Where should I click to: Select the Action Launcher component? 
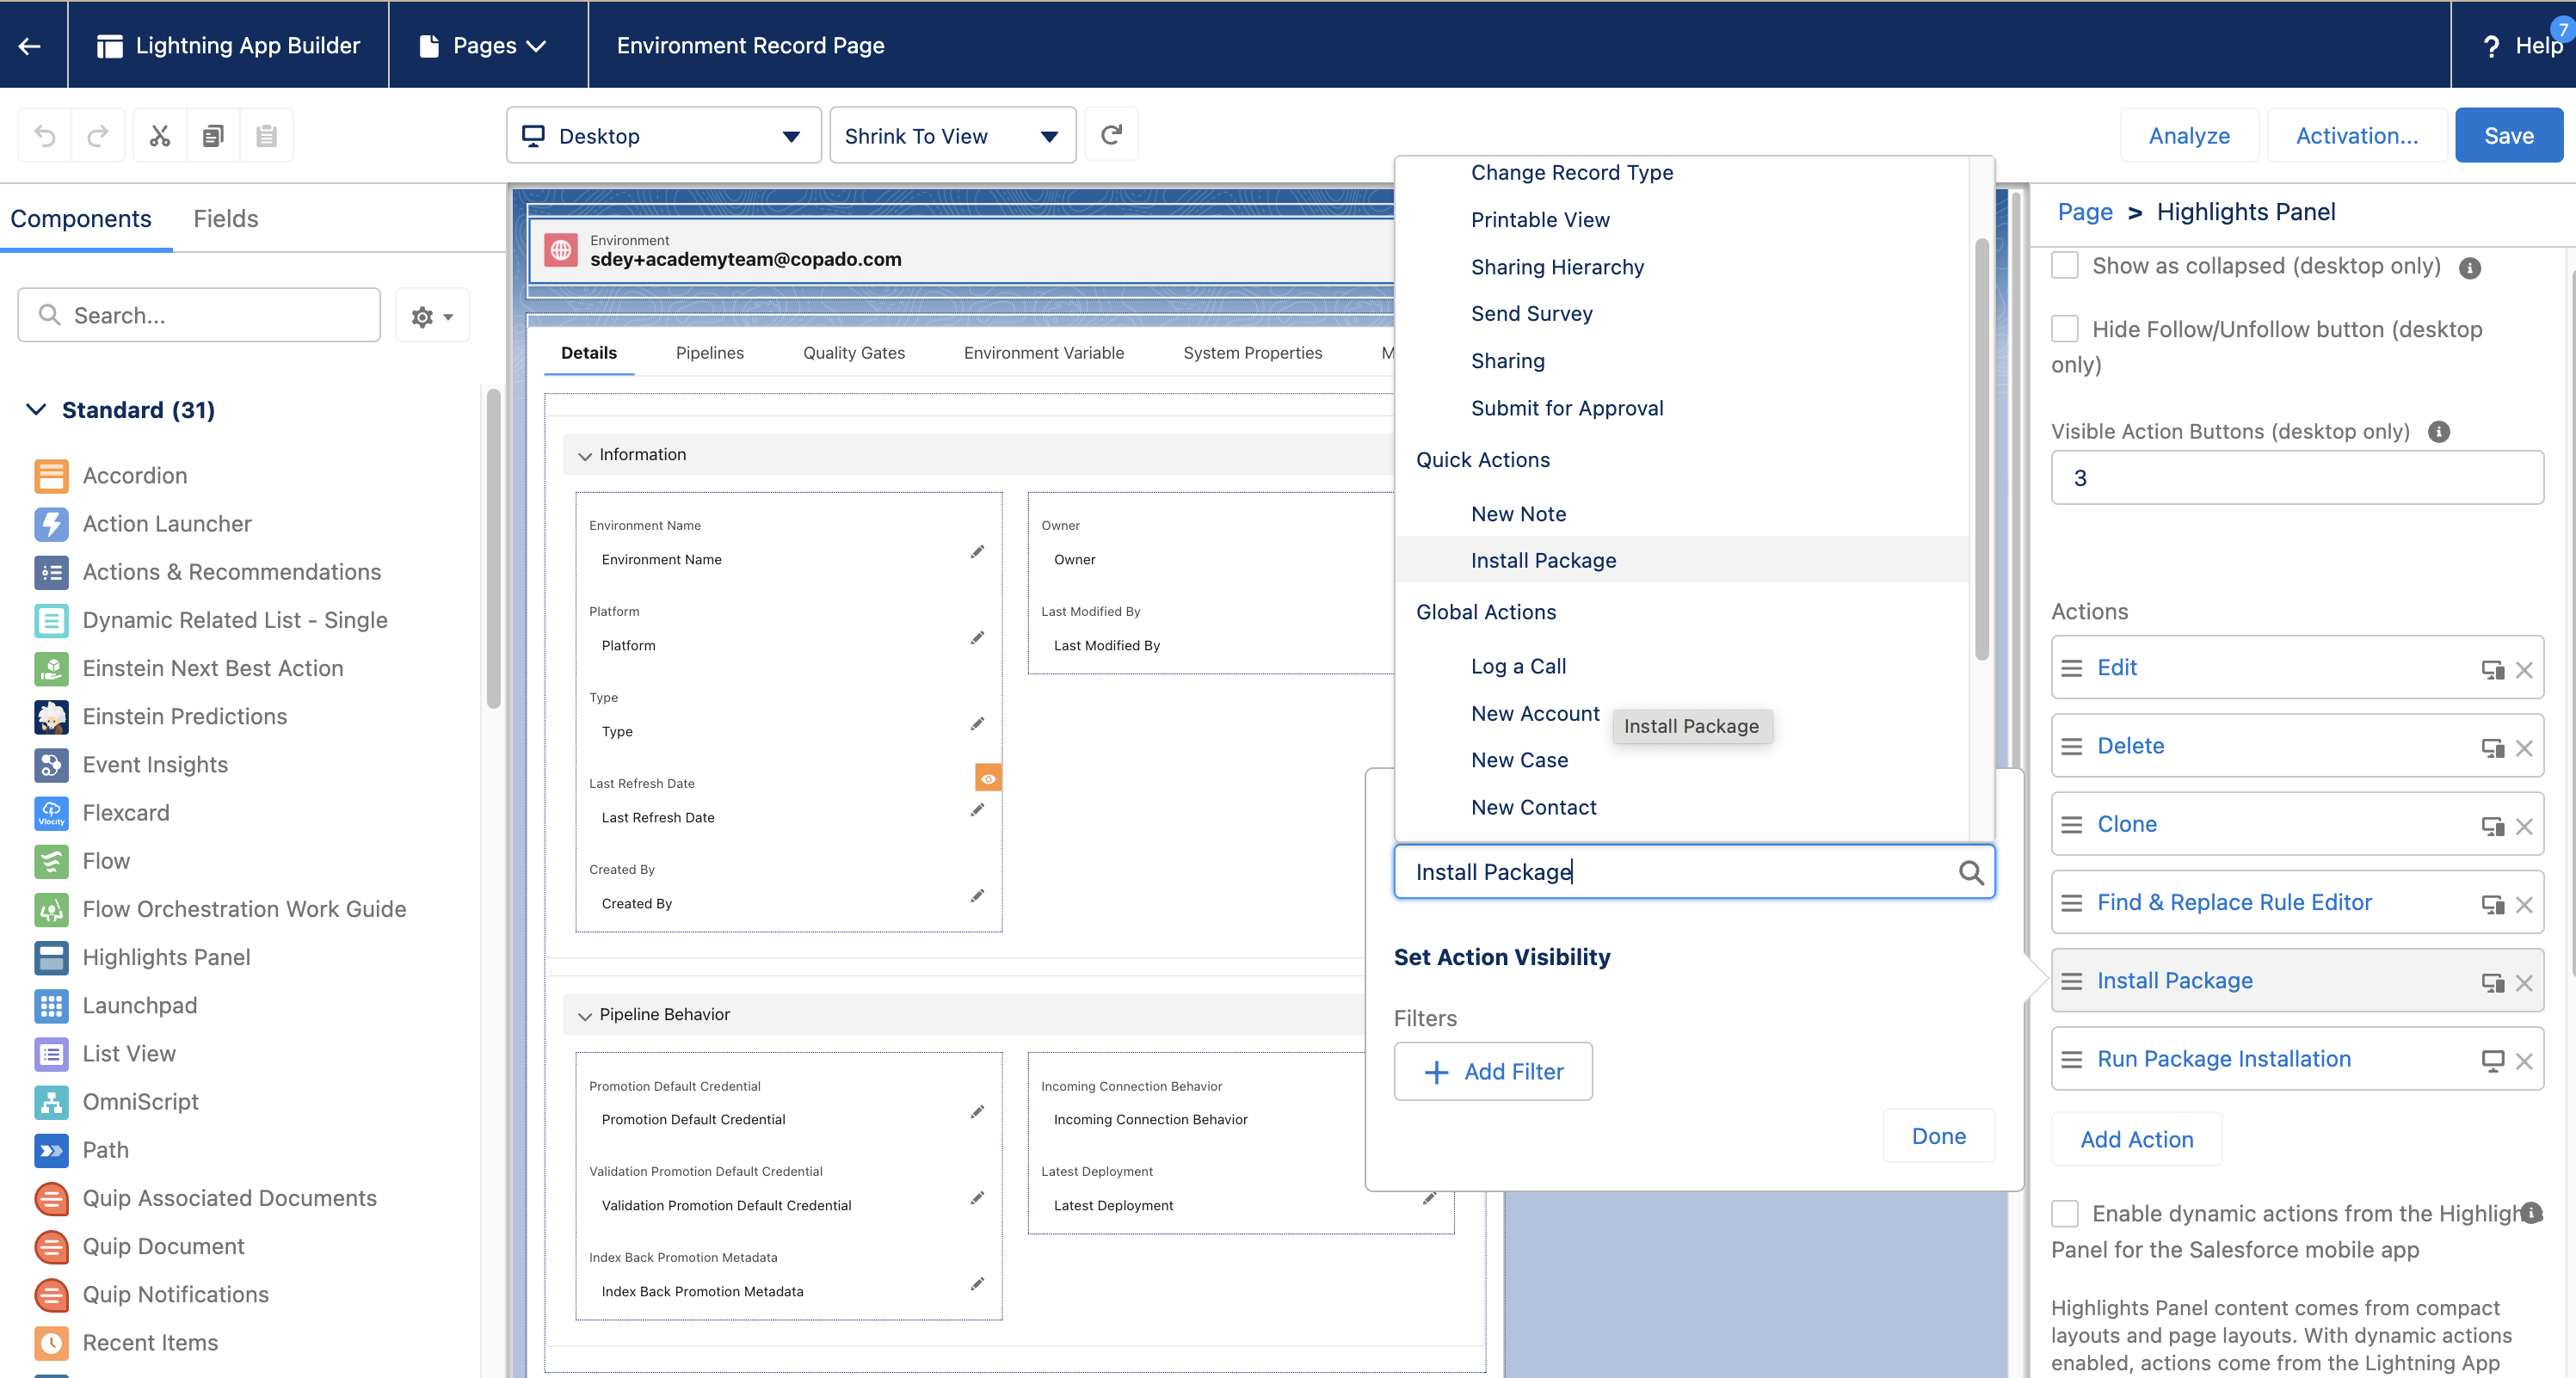167,524
